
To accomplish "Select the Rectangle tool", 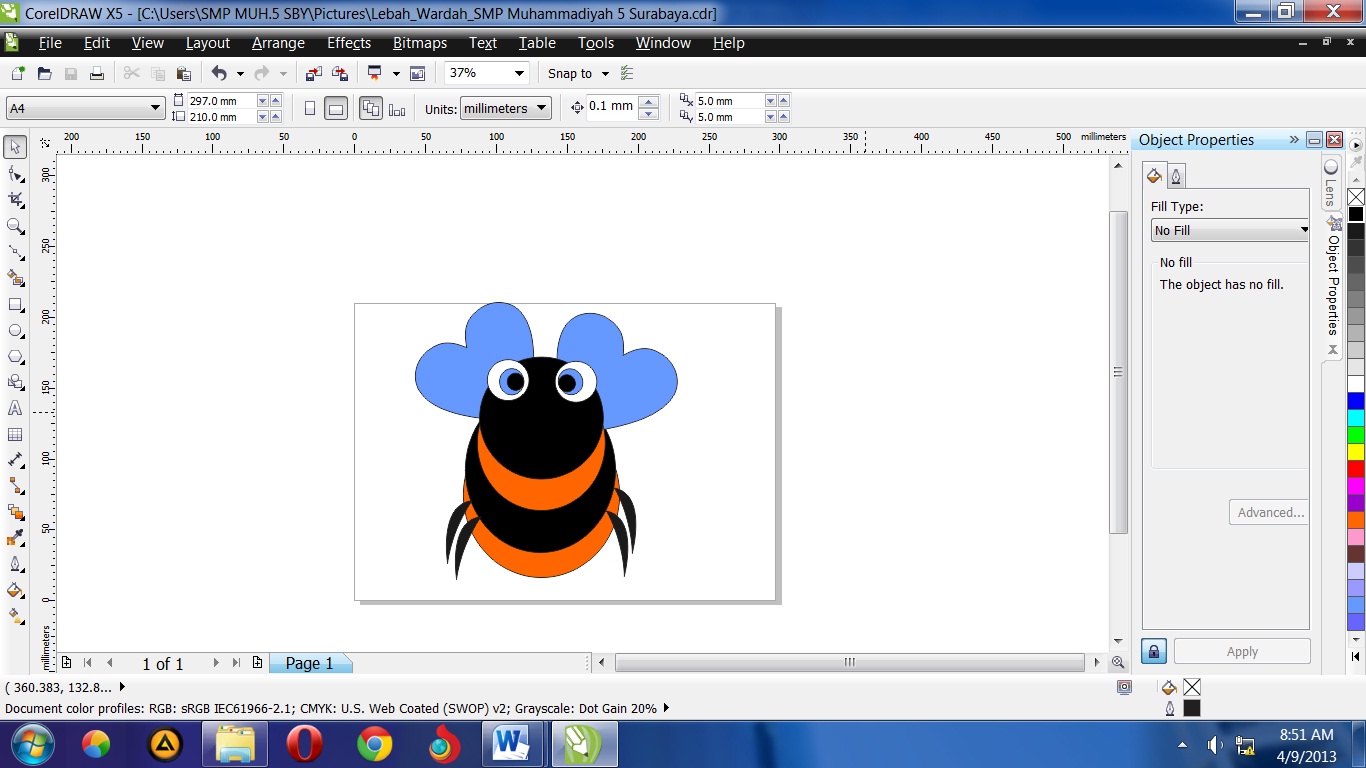I will pyautogui.click(x=15, y=304).
